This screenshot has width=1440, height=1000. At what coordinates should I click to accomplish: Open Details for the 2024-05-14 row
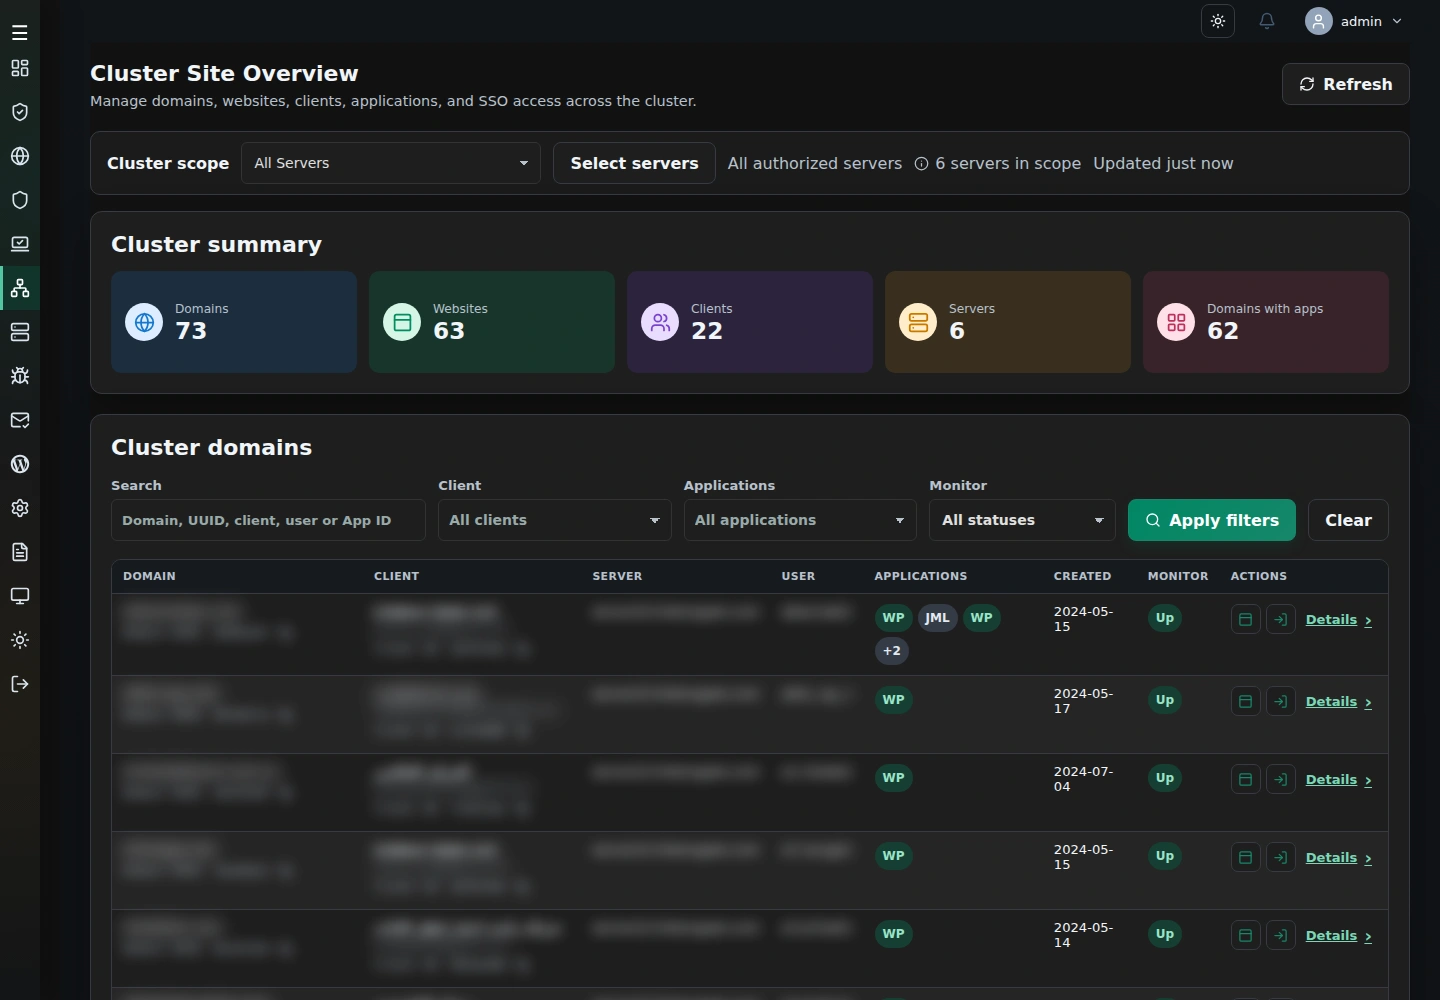[x=1339, y=936]
